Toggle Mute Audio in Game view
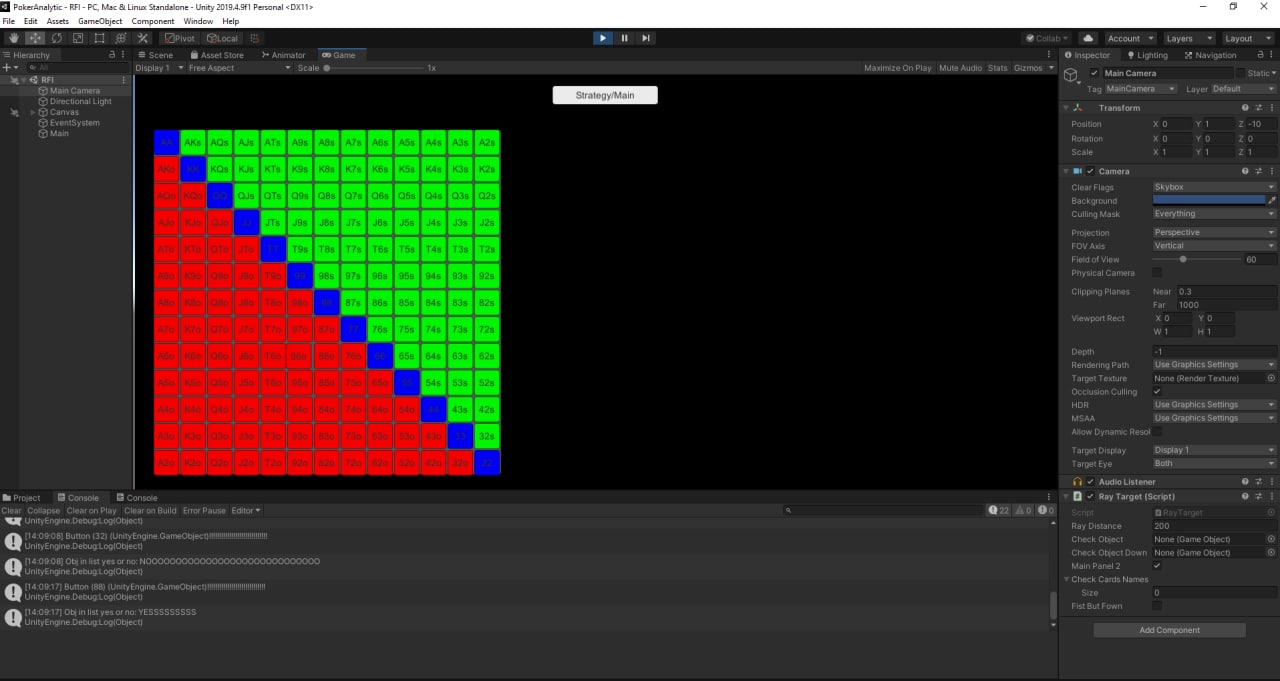 pos(960,68)
